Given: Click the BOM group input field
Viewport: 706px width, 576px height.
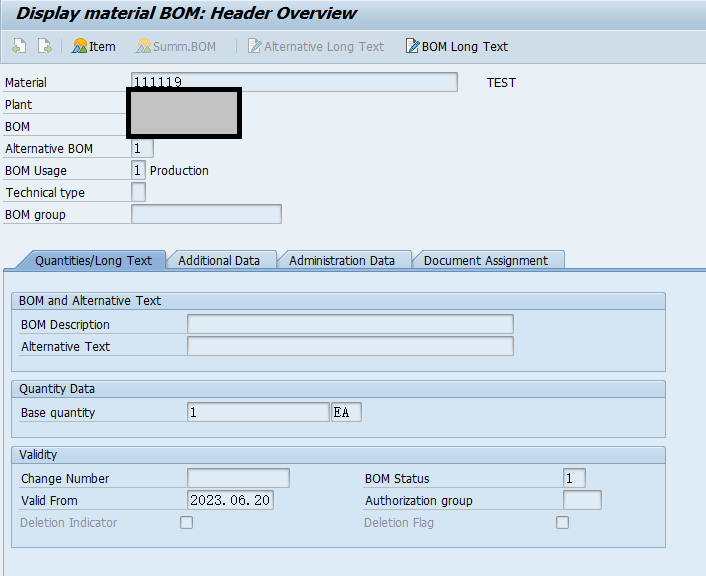Looking at the screenshot, I should click(x=206, y=214).
